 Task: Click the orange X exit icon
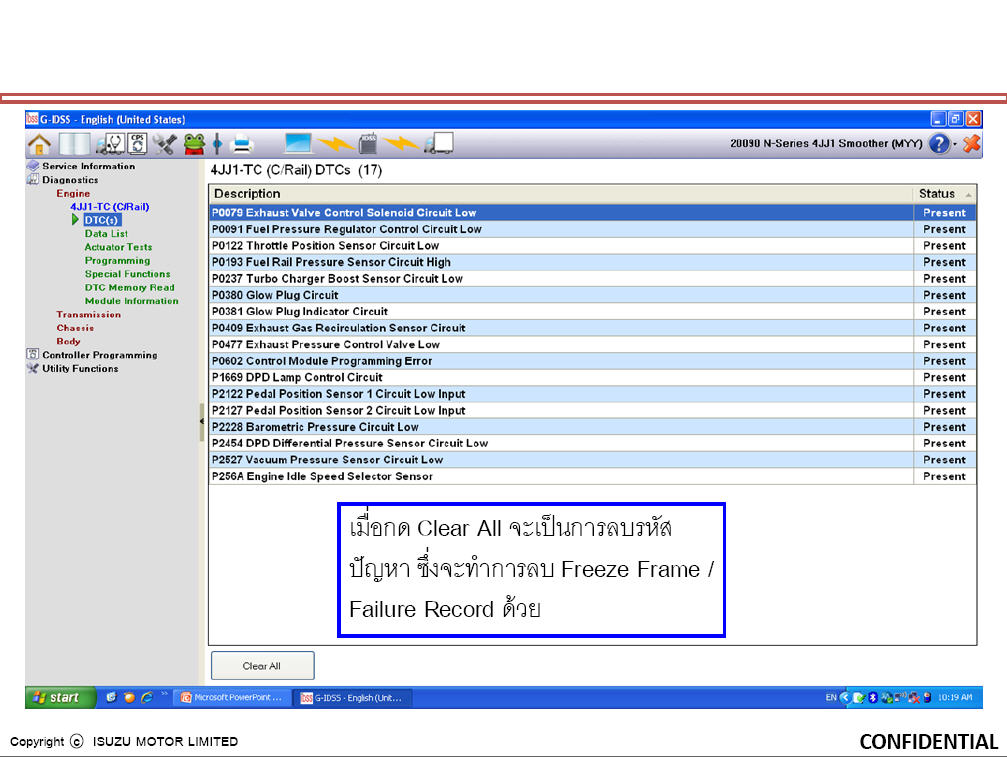[972, 143]
